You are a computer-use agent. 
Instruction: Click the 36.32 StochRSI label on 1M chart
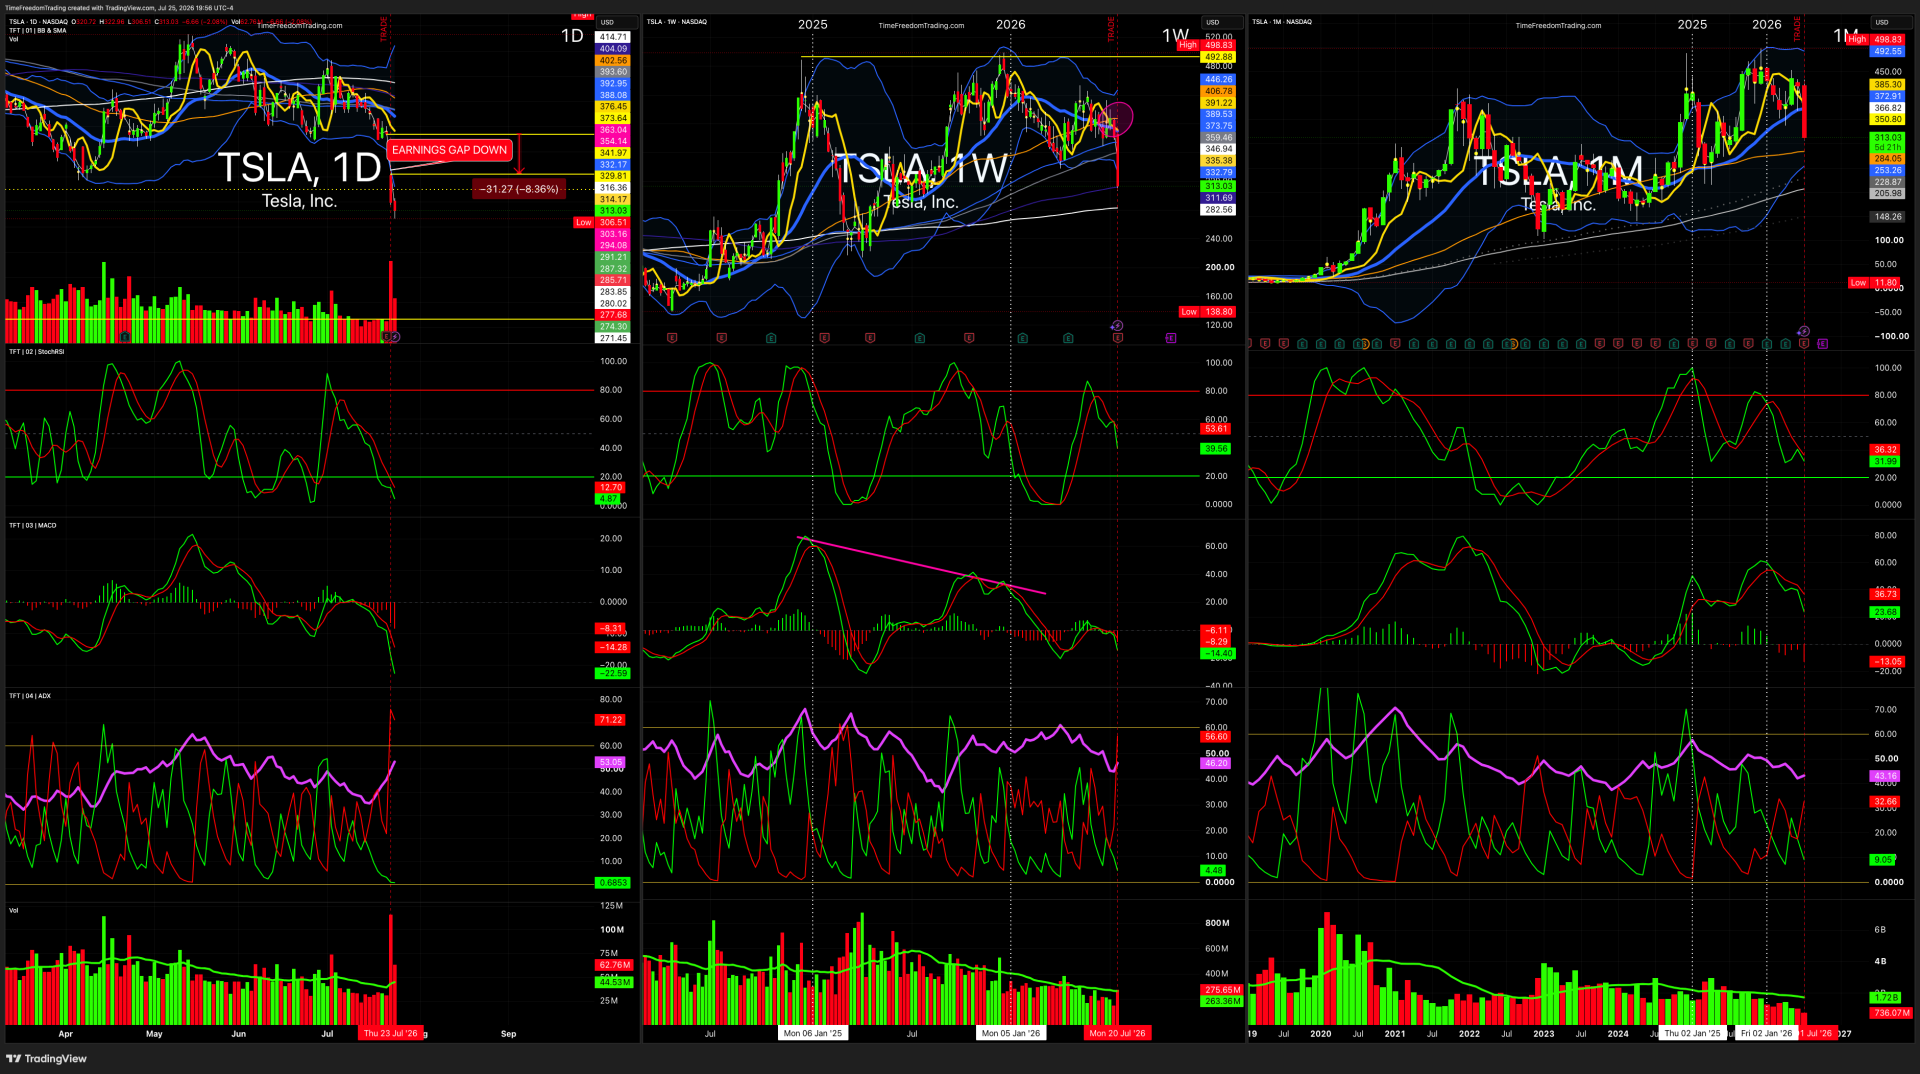(1885, 450)
